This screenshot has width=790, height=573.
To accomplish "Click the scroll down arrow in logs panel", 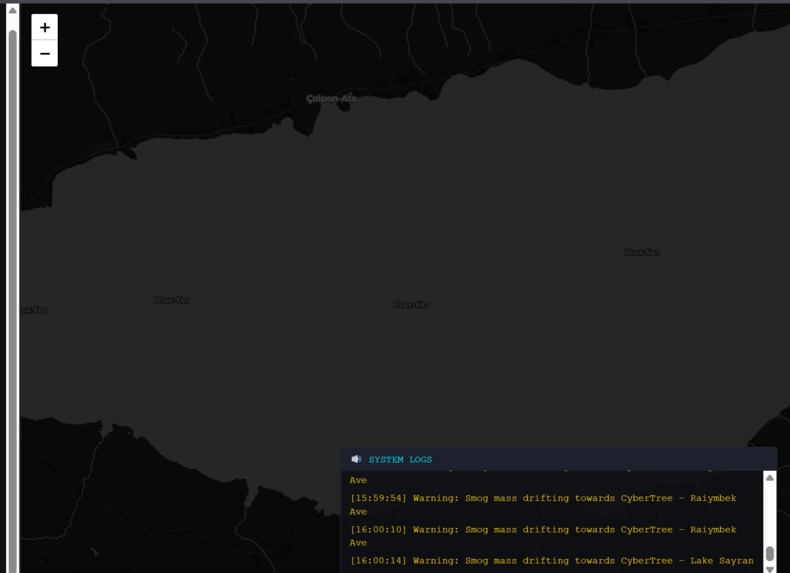I will pos(769,569).
